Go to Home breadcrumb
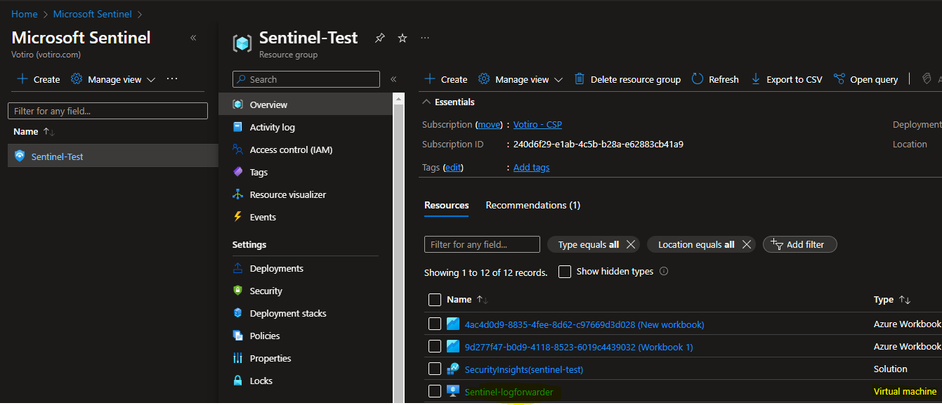This screenshot has width=942, height=405. click(x=24, y=13)
